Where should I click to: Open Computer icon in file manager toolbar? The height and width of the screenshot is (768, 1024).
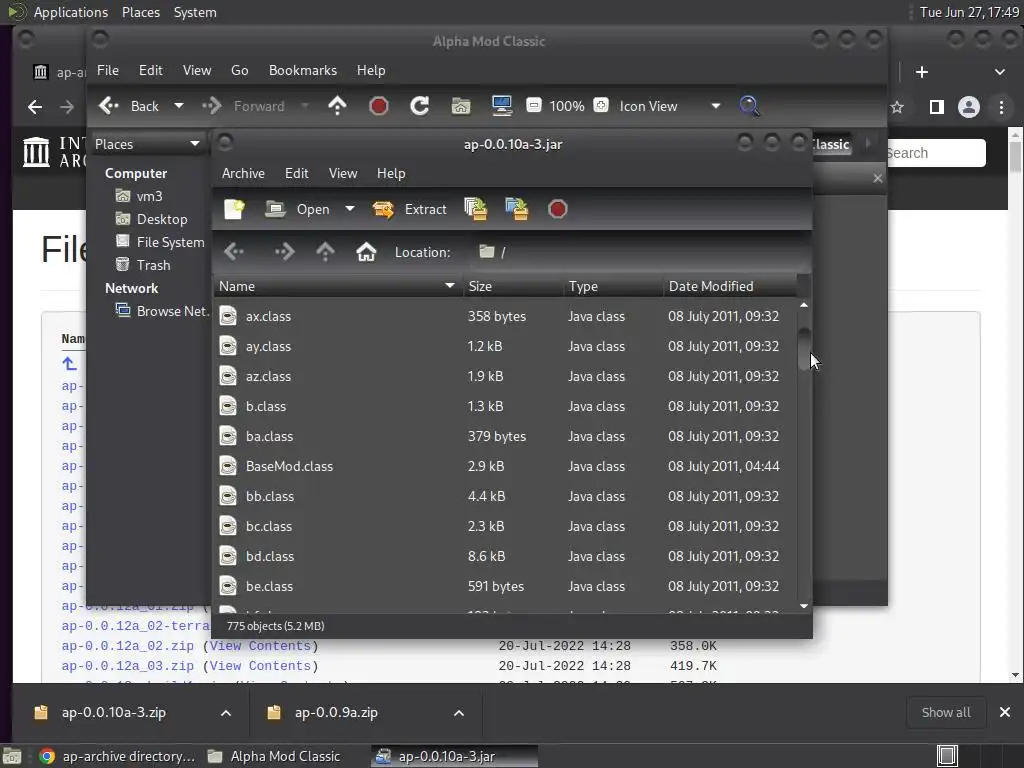click(x=502, y=106)
